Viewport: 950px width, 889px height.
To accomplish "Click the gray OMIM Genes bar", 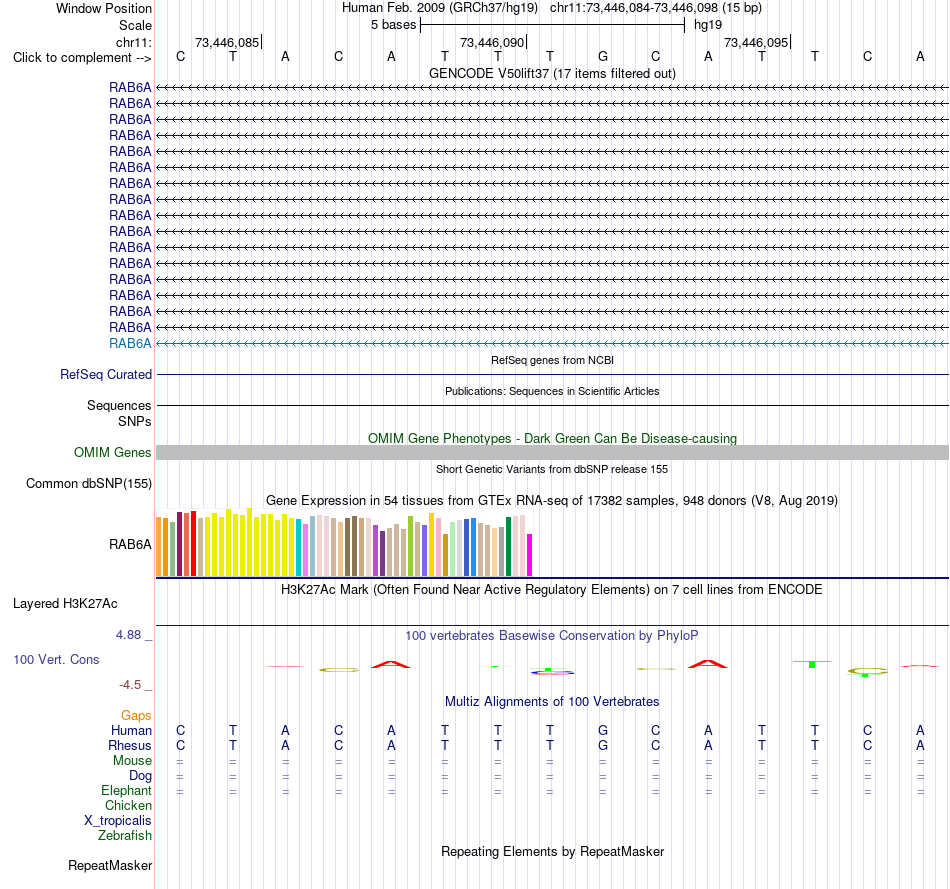I will pos(552,453).
